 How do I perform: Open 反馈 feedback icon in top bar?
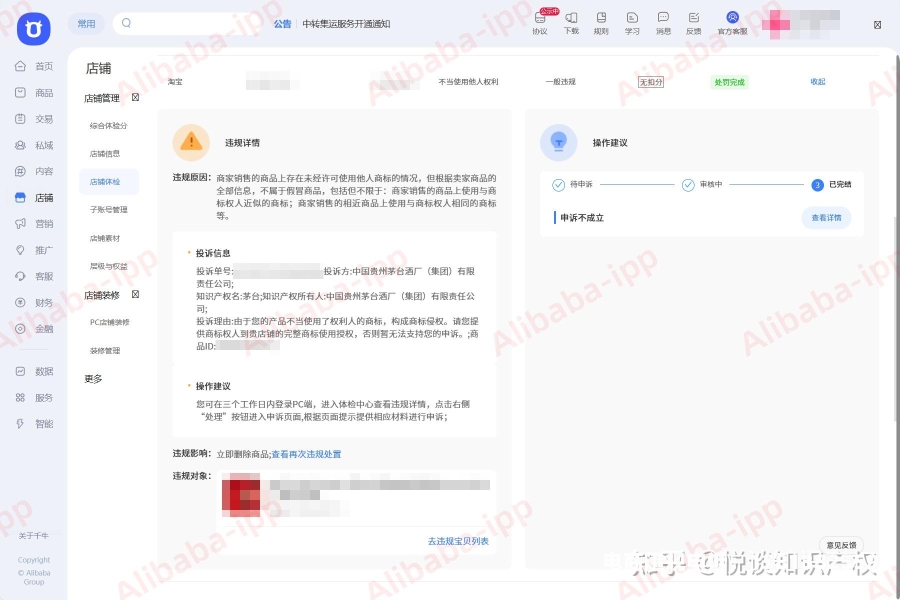(693, 17)
